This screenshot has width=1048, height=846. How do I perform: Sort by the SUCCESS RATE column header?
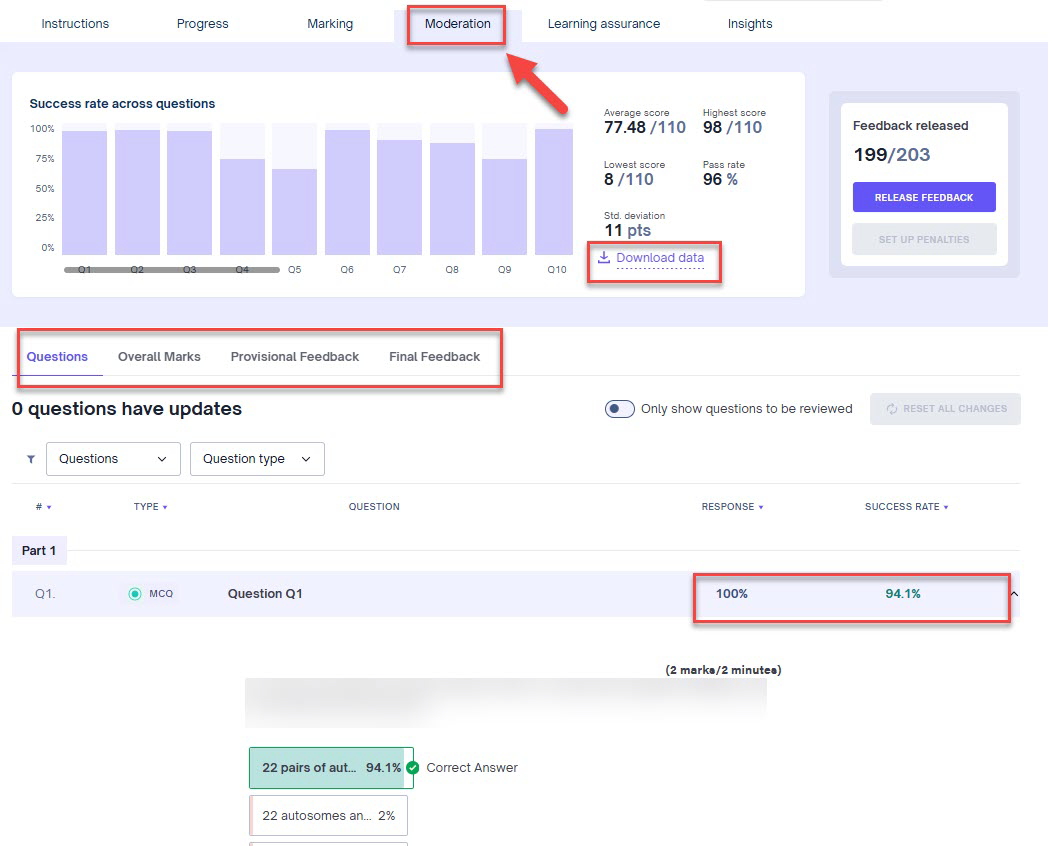pos(906,507)
